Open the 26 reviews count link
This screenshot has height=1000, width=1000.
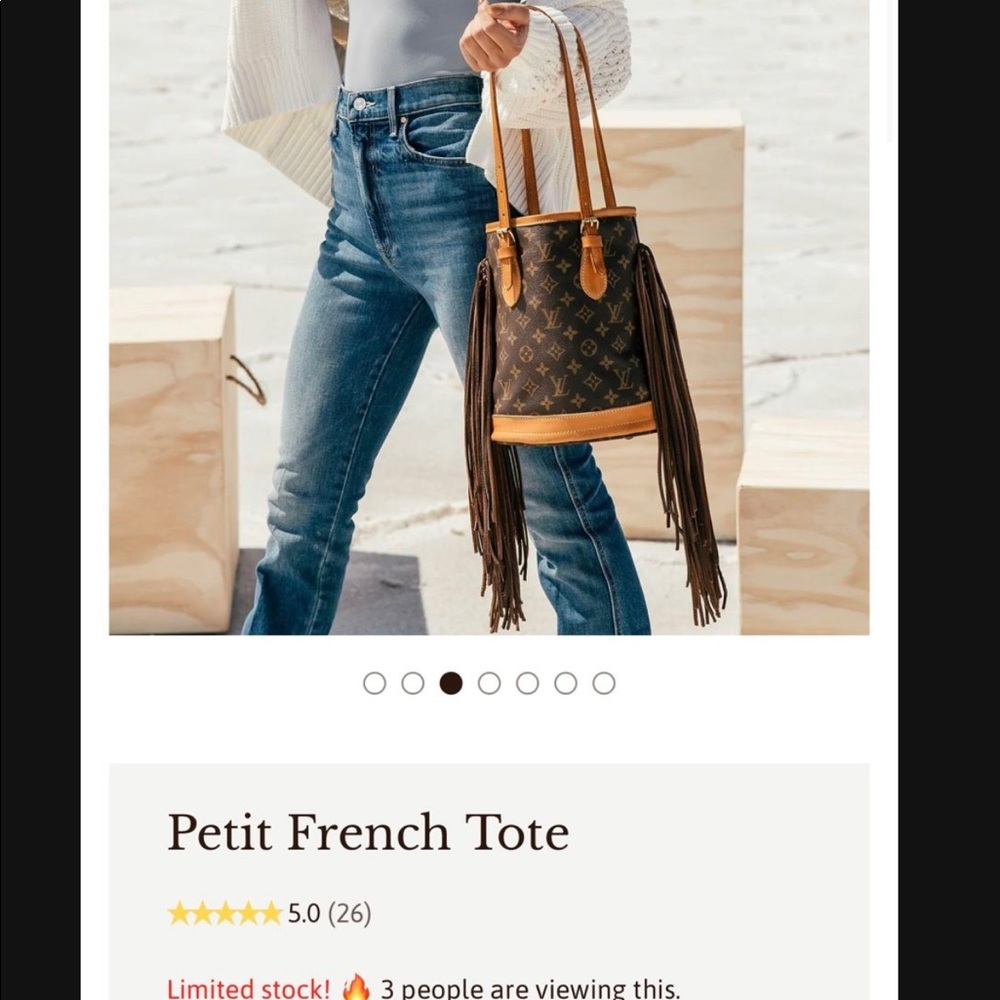[349, 913]
